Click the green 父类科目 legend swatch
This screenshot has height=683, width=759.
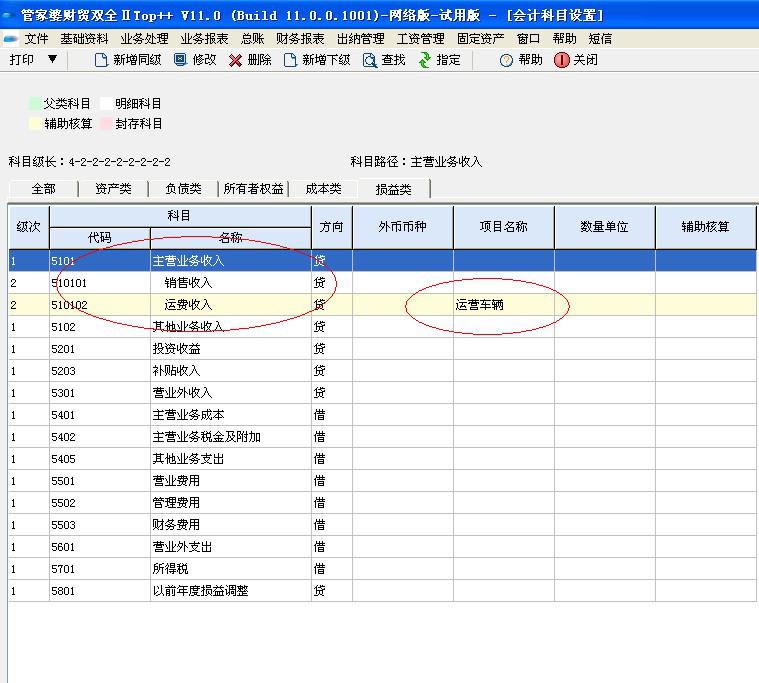pyautogui.click(x=35, y=103)
